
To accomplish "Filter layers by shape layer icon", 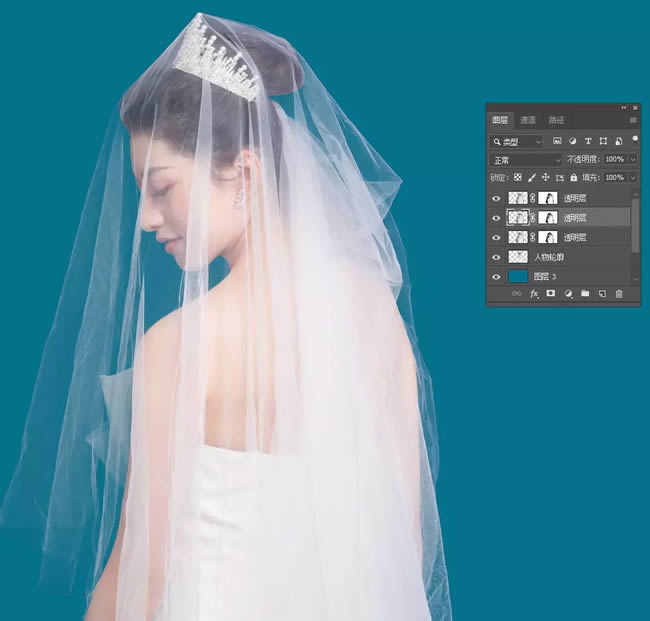I will (x=603, y=141).
